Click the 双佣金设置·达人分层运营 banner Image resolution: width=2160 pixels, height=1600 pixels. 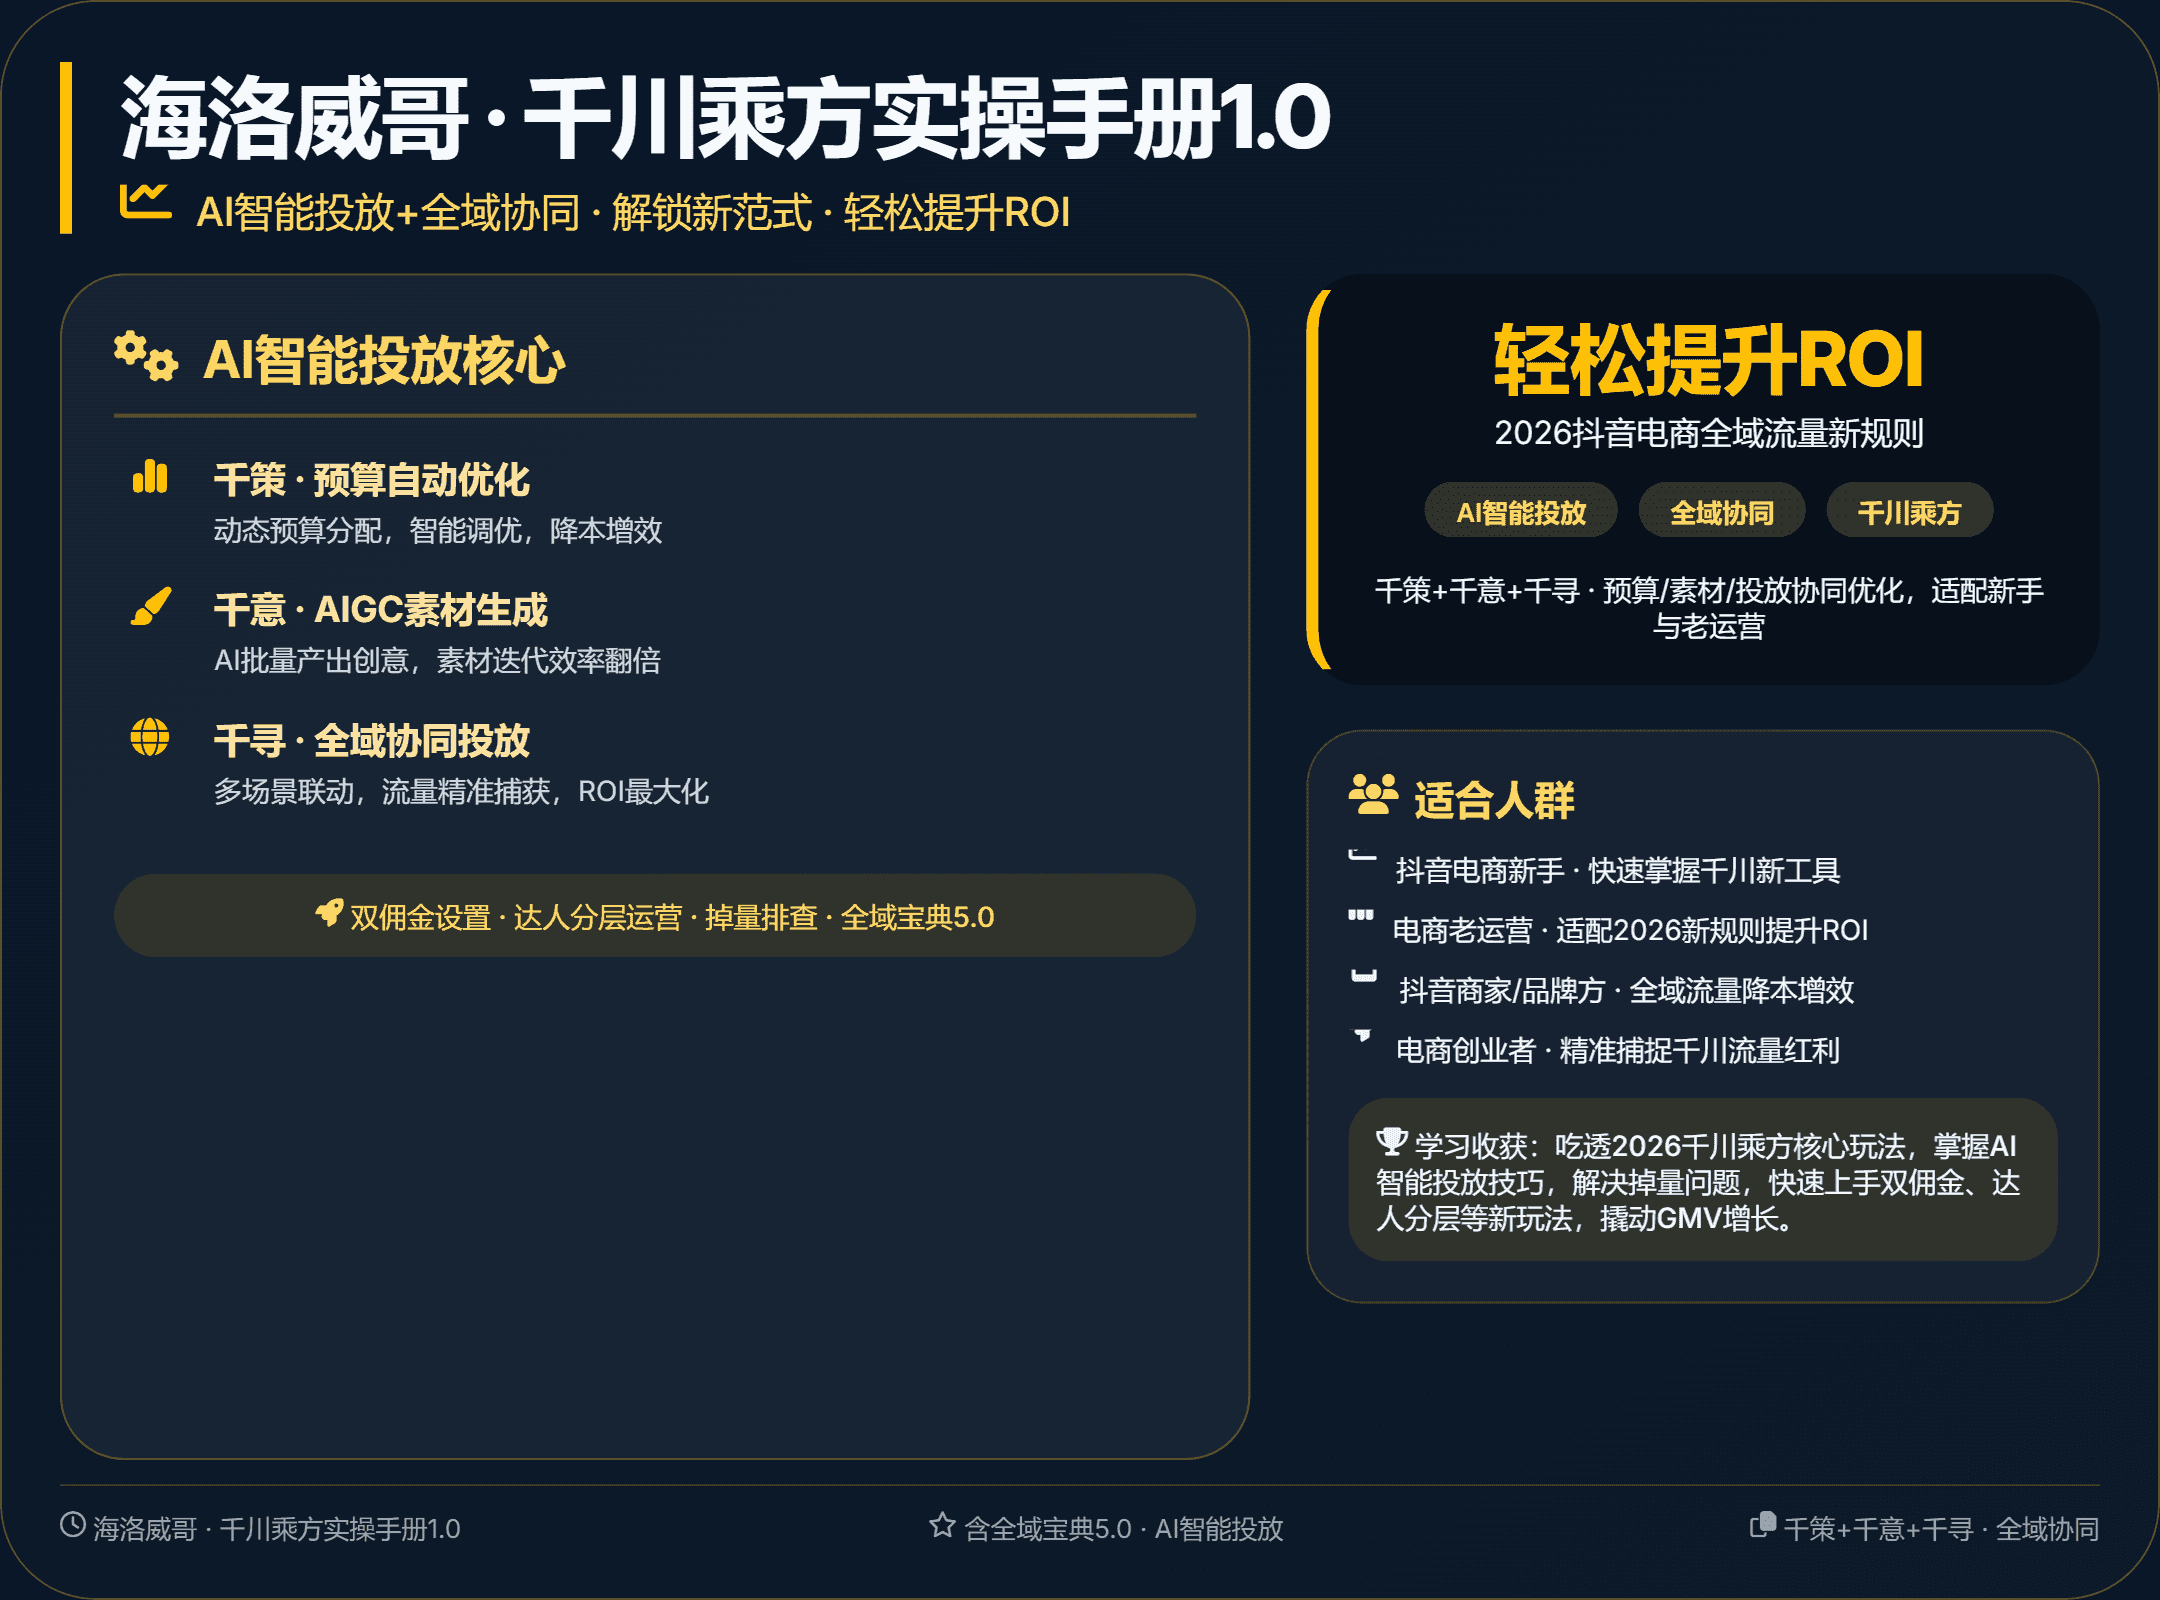coord(655,916)
